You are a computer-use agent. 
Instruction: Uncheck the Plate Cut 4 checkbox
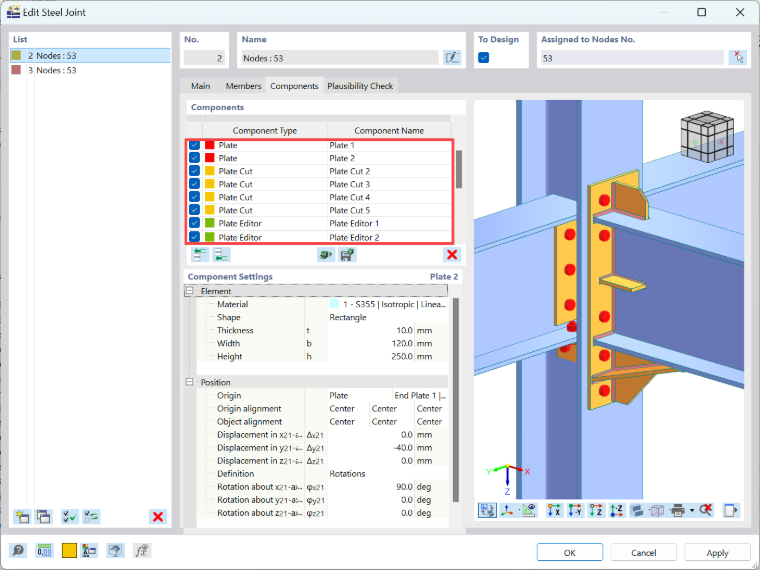(194, 197)
